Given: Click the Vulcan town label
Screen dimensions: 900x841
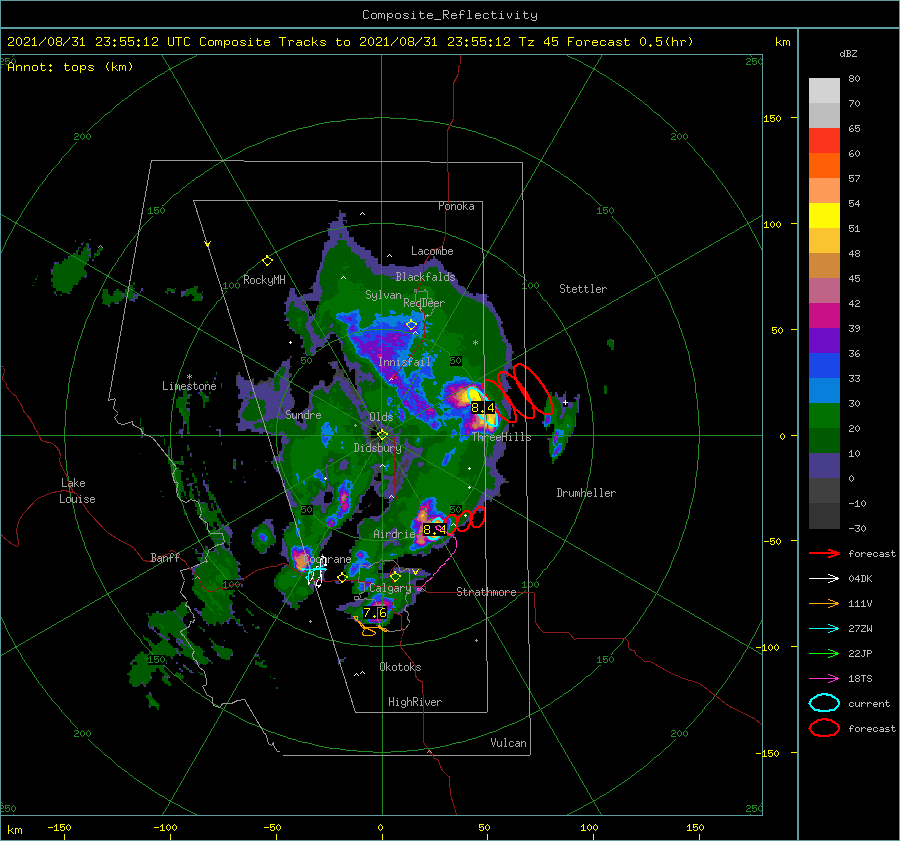Looking at the screenshot, I should (509, 743).
